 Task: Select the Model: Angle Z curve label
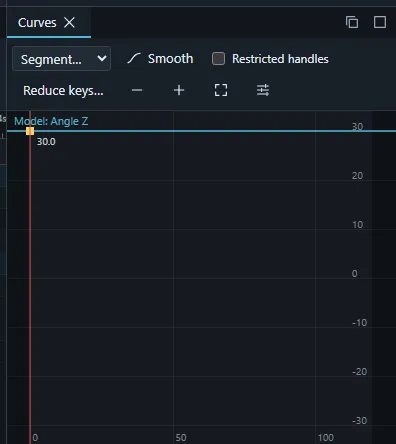click(51, 121)
